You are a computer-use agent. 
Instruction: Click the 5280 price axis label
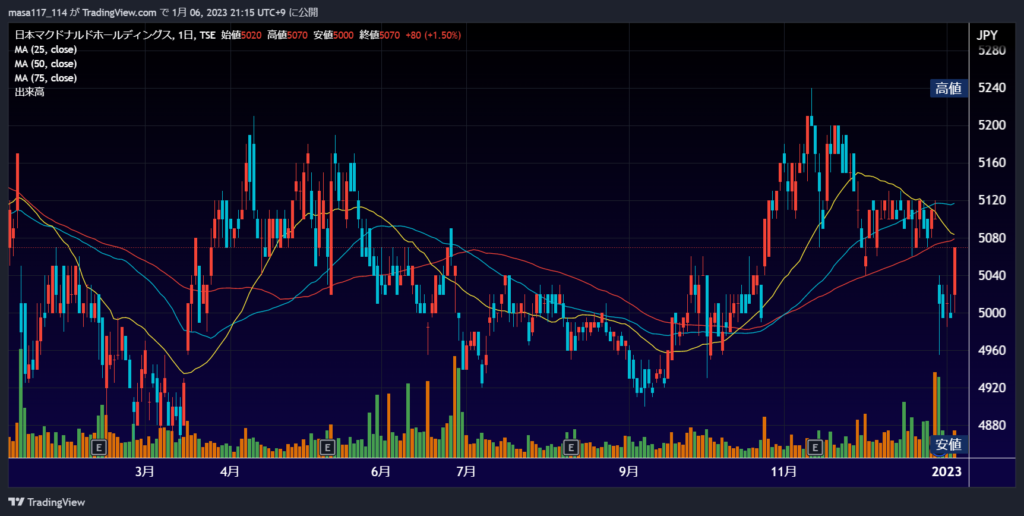click(992, 50)
